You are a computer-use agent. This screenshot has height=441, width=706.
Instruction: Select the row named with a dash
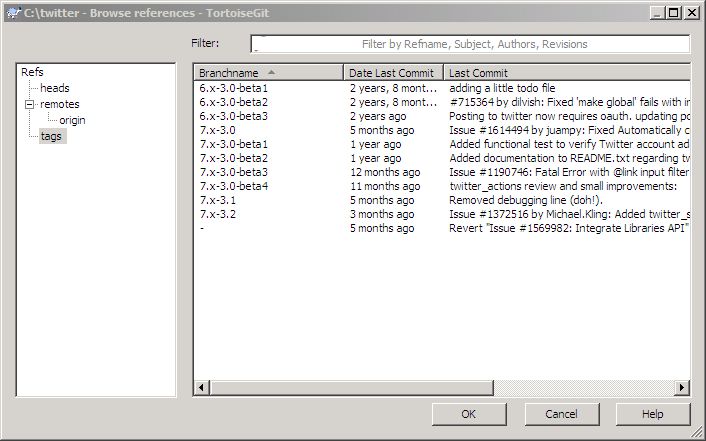tap(202, 228)
